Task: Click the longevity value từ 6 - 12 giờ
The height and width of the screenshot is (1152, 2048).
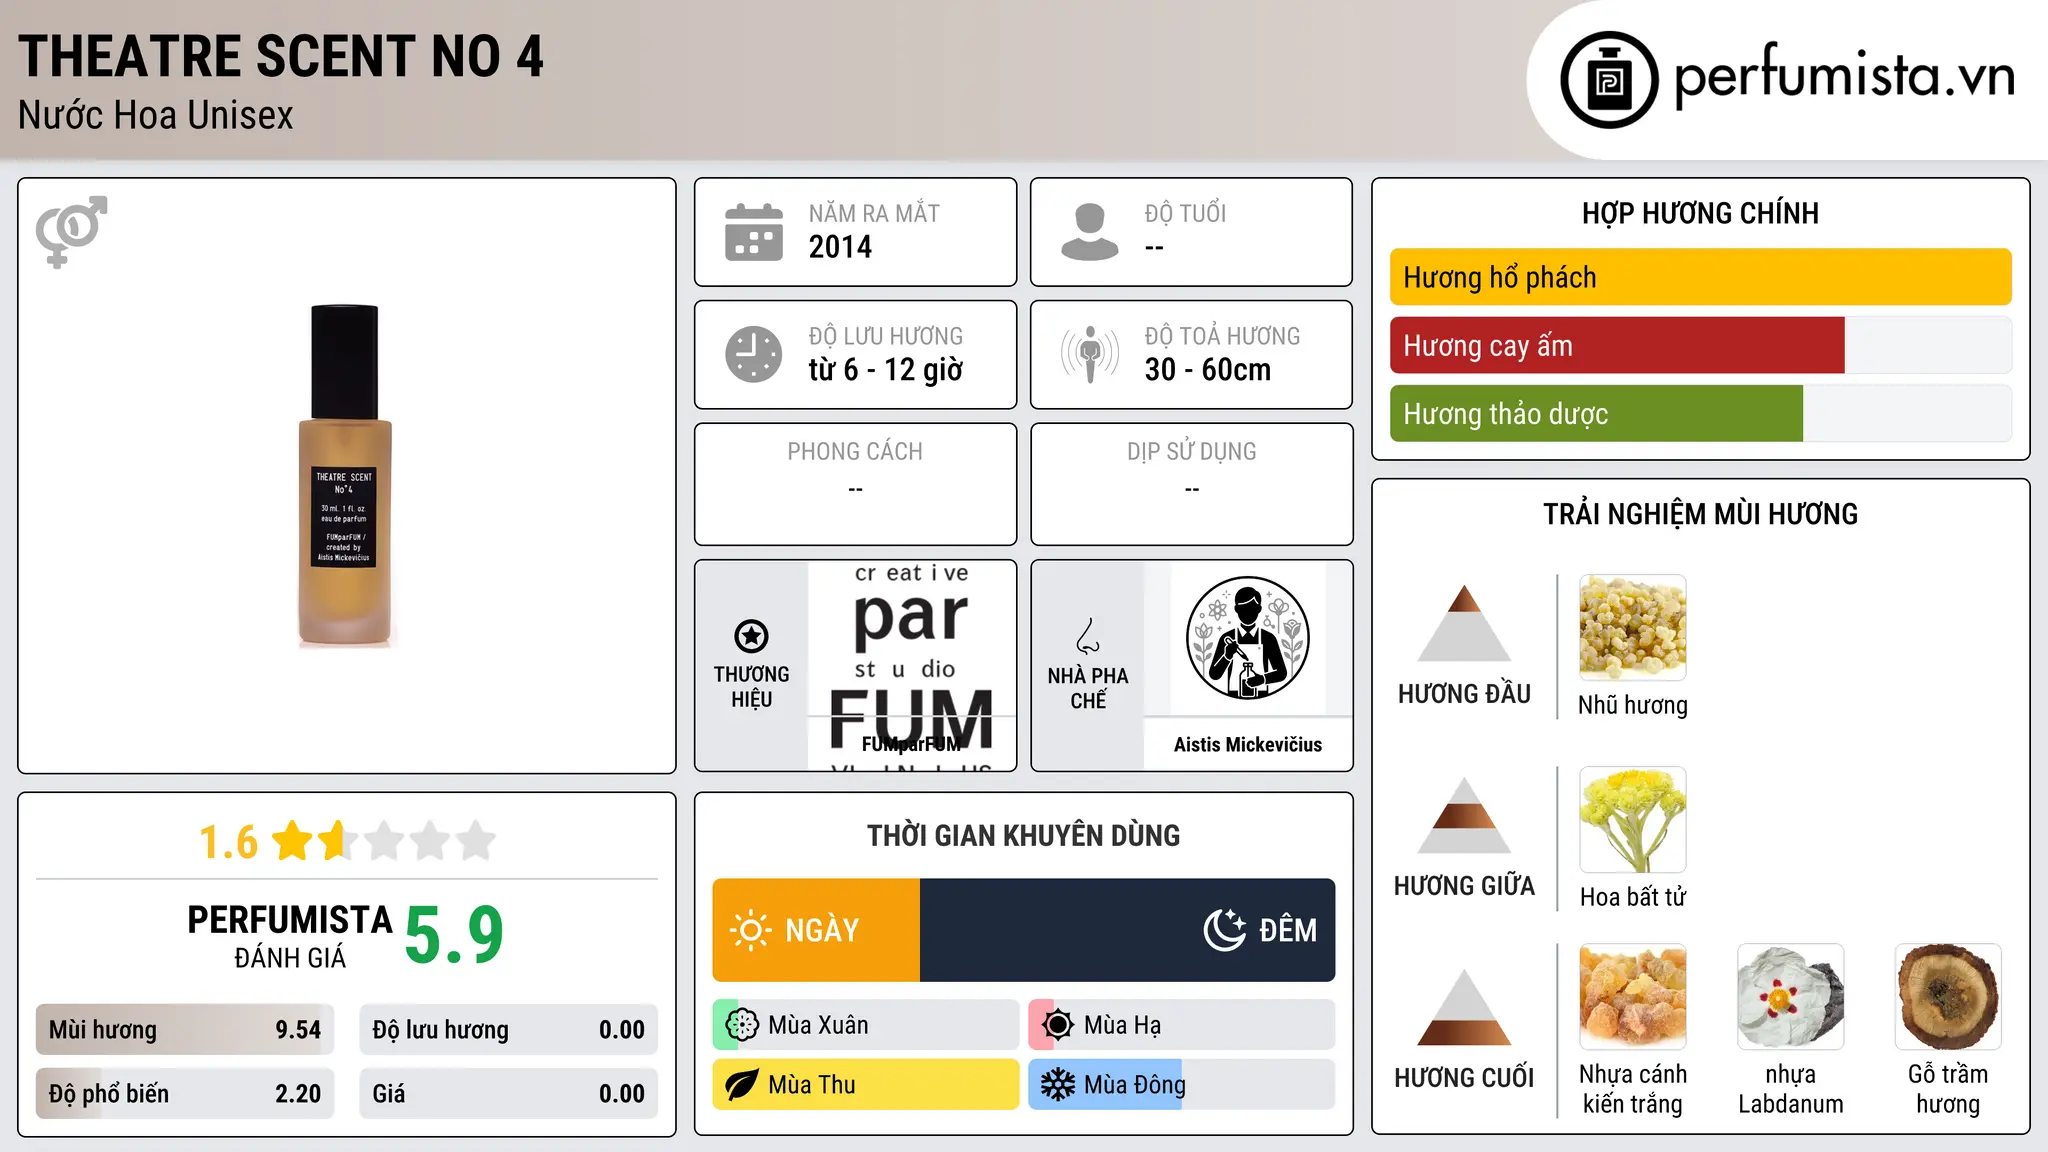Action: coord(886,370)
